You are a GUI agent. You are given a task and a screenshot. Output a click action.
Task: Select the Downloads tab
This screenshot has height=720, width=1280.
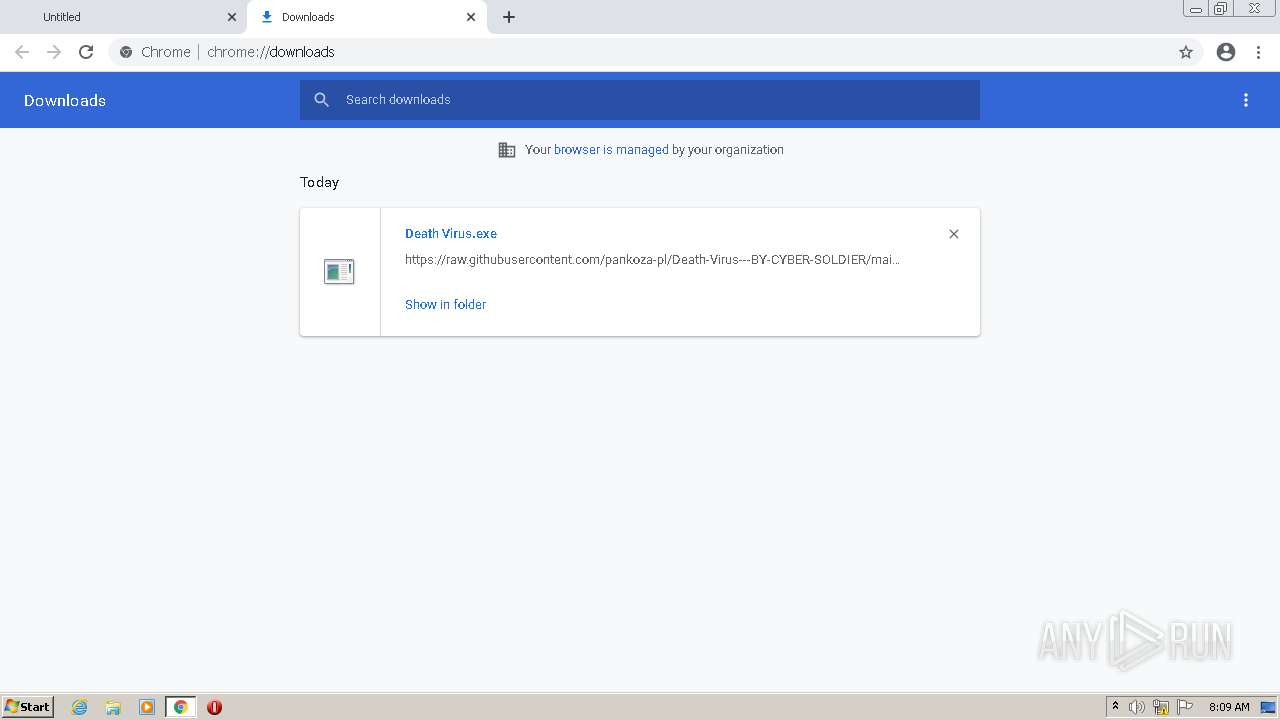(x=365, y=17)
